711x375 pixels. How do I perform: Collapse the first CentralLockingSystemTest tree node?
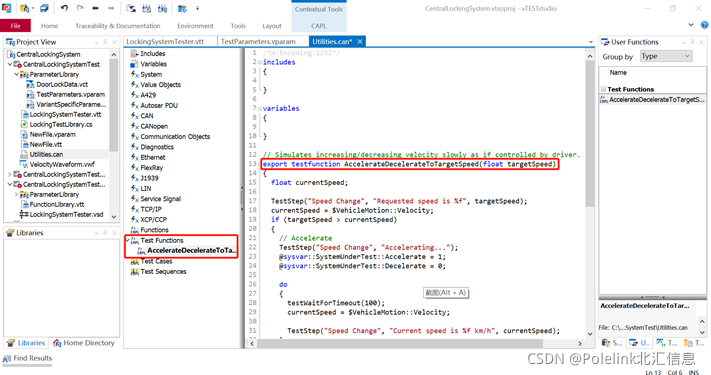tap(10, 64)
